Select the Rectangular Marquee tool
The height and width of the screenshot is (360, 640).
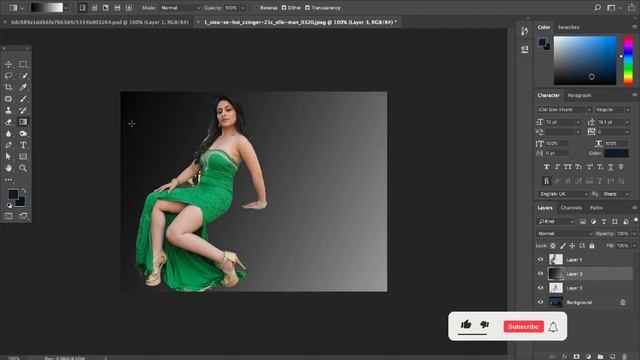pyautogui.click(x=23, y=64)
